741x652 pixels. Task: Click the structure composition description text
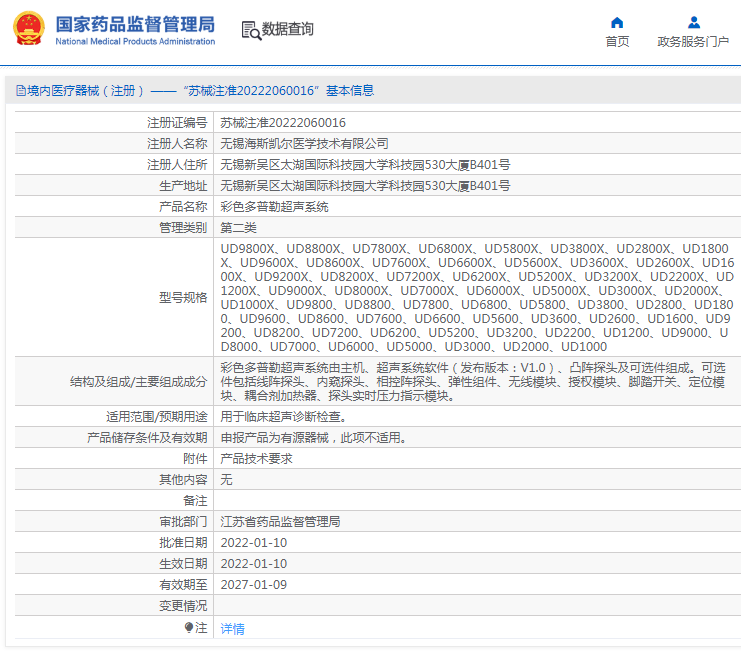tap(473, 382)
